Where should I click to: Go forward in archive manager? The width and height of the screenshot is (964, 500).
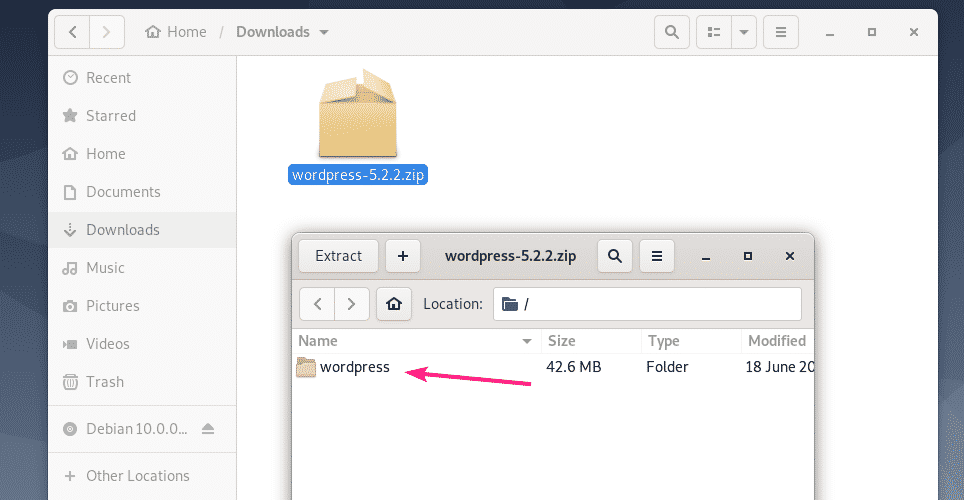352,304
